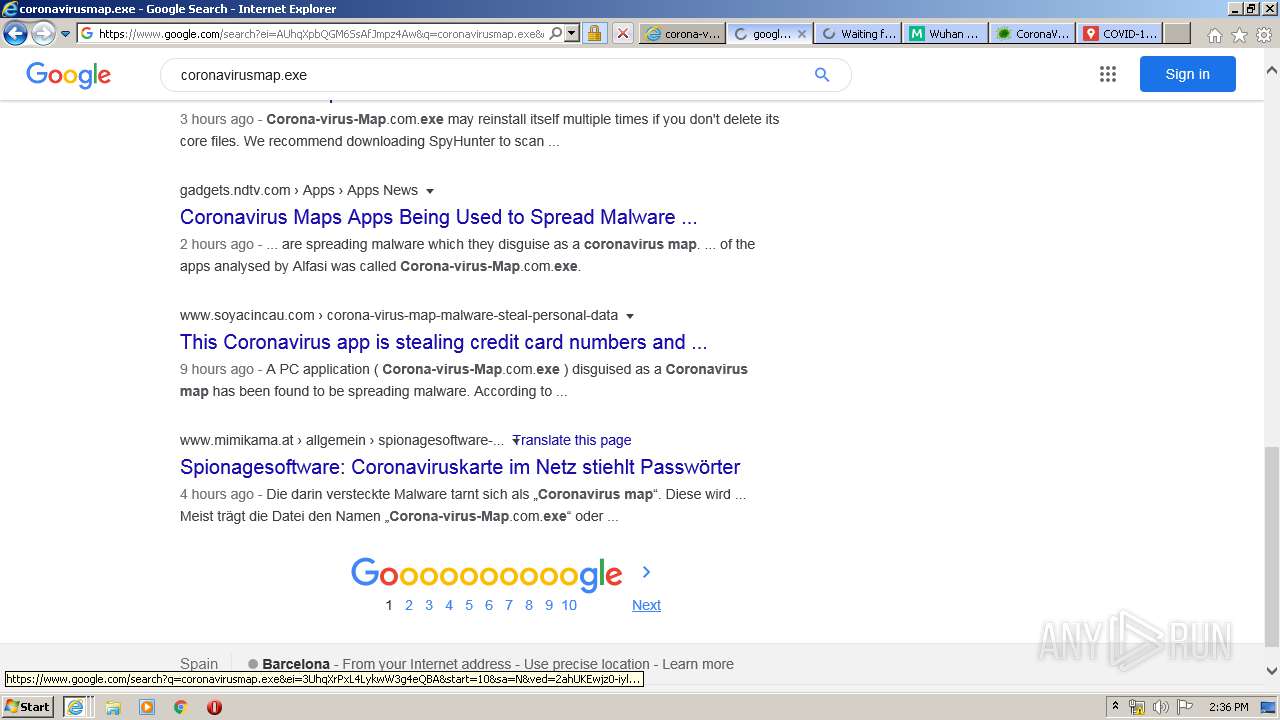This screenshot has width=1280, height=720.
Task: Open the recent pages dropdown arrow
Action: (x=65, y=34)
